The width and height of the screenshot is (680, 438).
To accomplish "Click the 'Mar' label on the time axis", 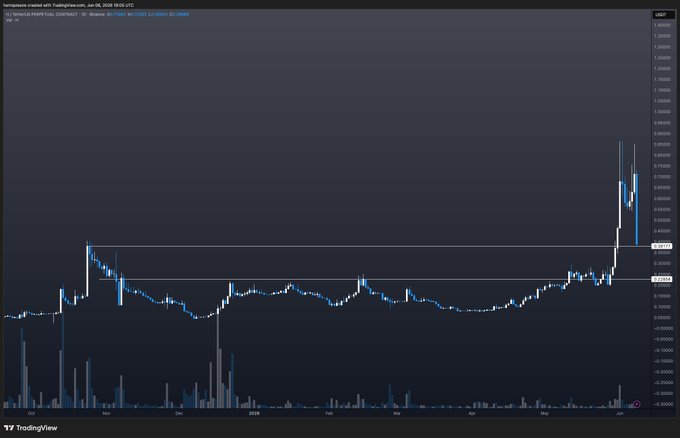I will (396, 413).
